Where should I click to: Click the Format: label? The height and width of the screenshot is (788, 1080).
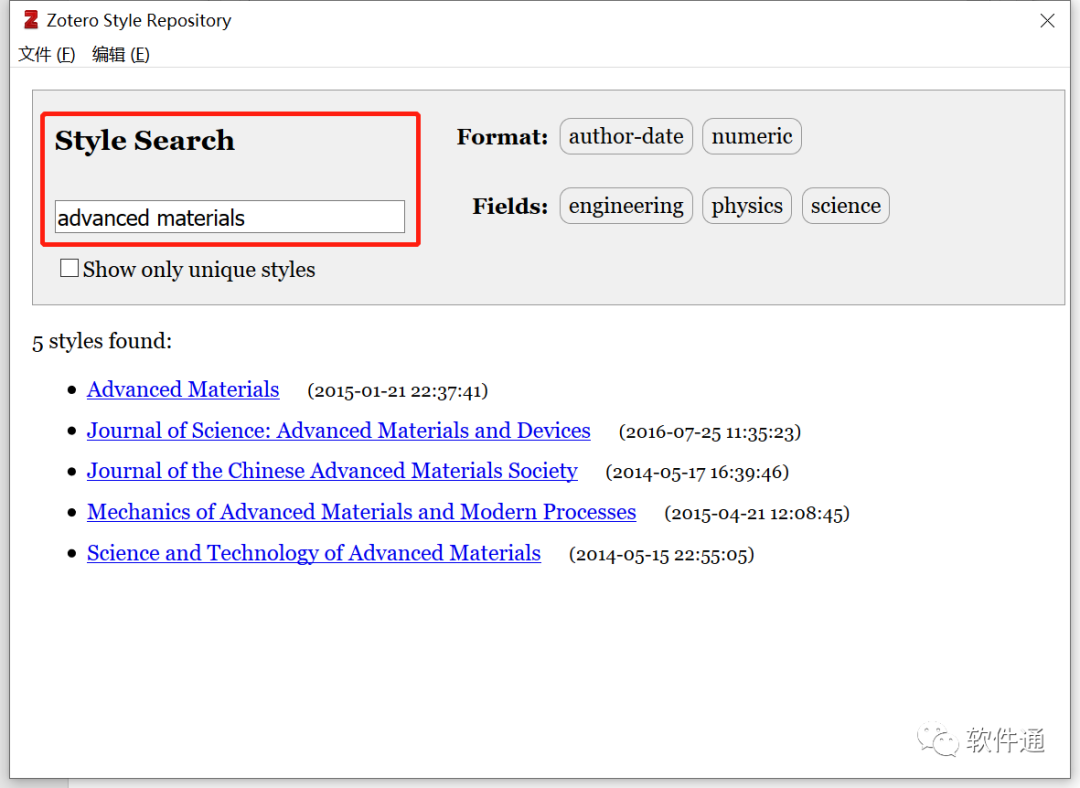(502, 137)
